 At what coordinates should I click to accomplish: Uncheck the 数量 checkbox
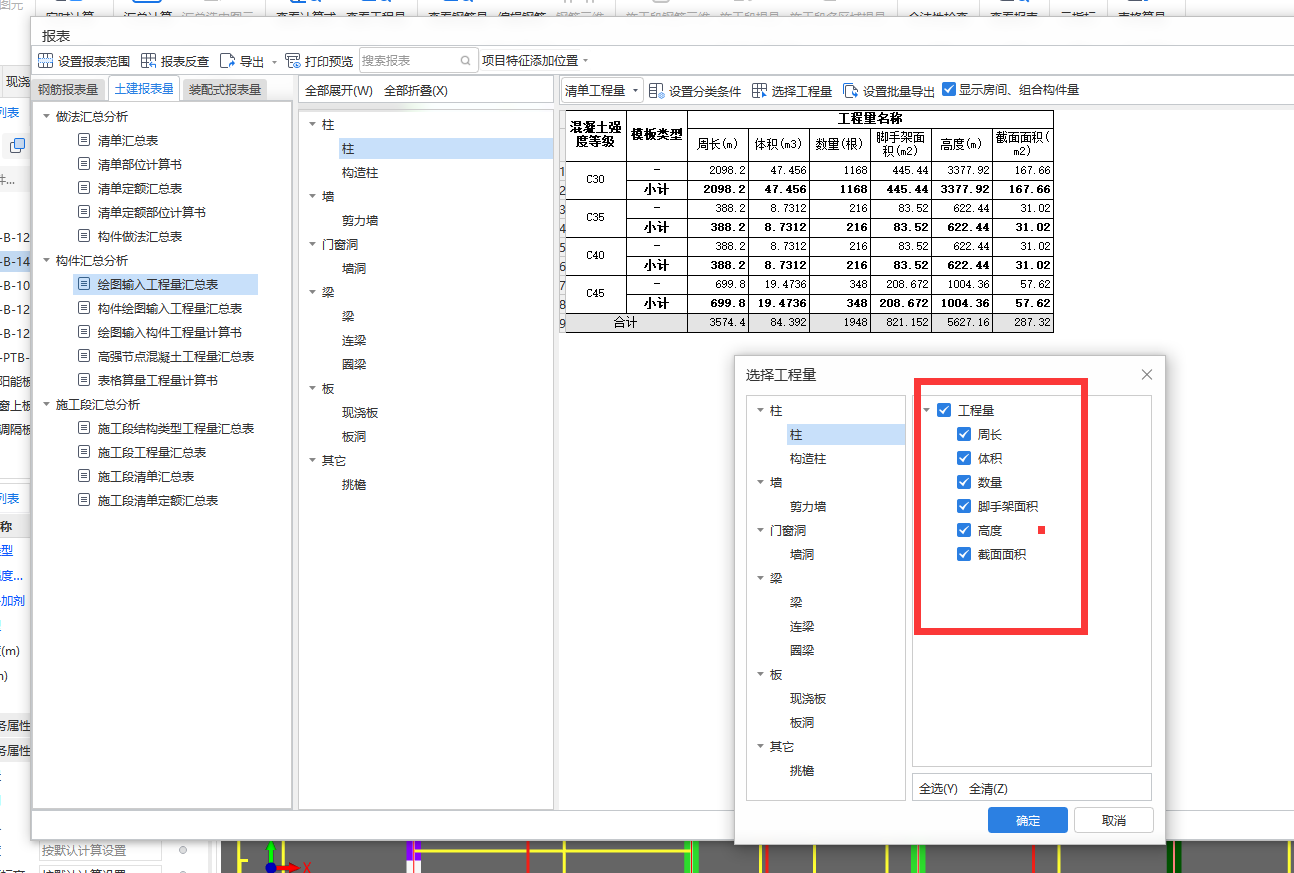click(964, 482)
